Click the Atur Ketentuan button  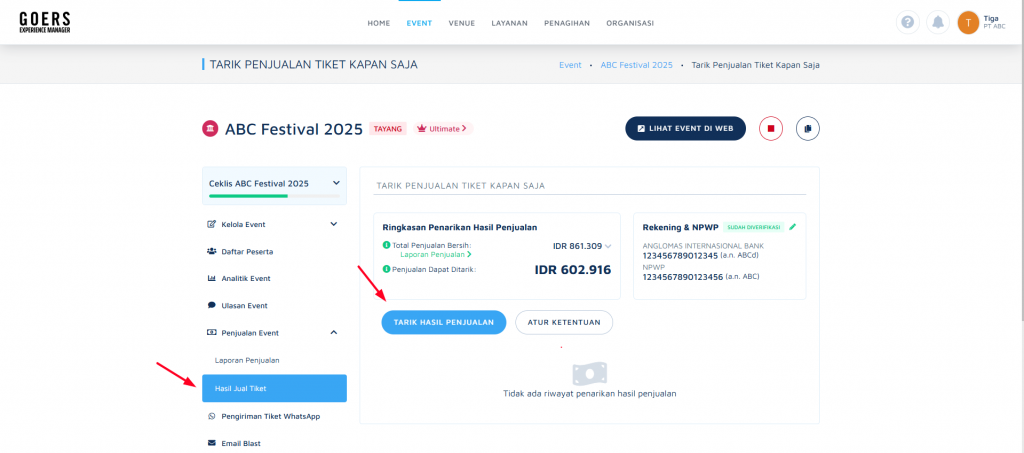click(564, 322)
